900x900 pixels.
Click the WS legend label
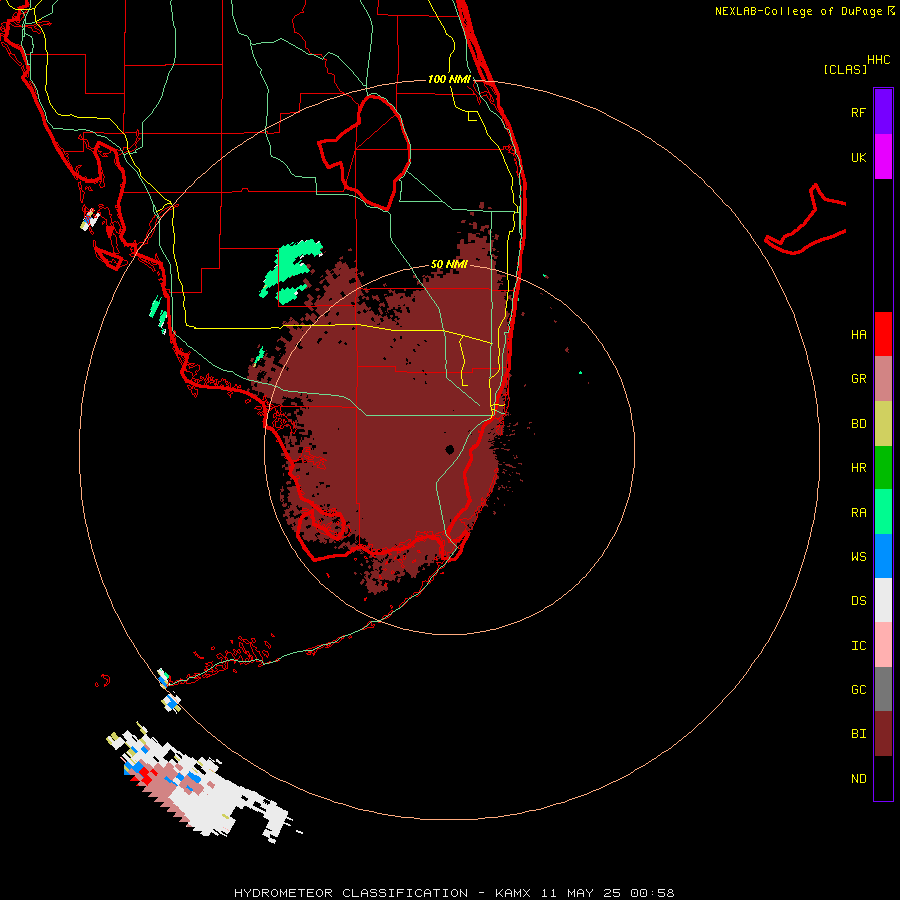click(x=858, y=556)
